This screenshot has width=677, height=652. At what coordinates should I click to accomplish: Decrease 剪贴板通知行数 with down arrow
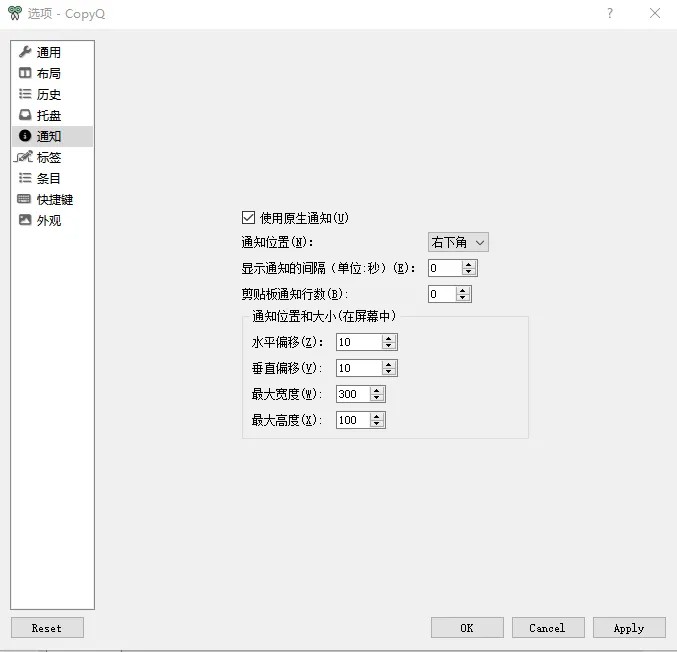click(x=463, y=298)
